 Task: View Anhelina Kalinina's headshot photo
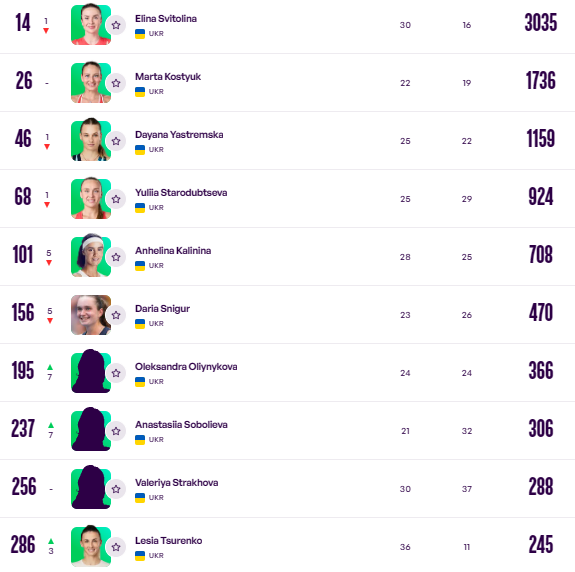[91, 255]
